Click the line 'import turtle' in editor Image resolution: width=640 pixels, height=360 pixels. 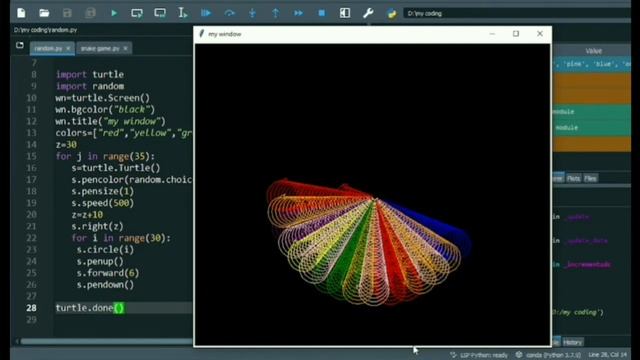click(90, 74)
